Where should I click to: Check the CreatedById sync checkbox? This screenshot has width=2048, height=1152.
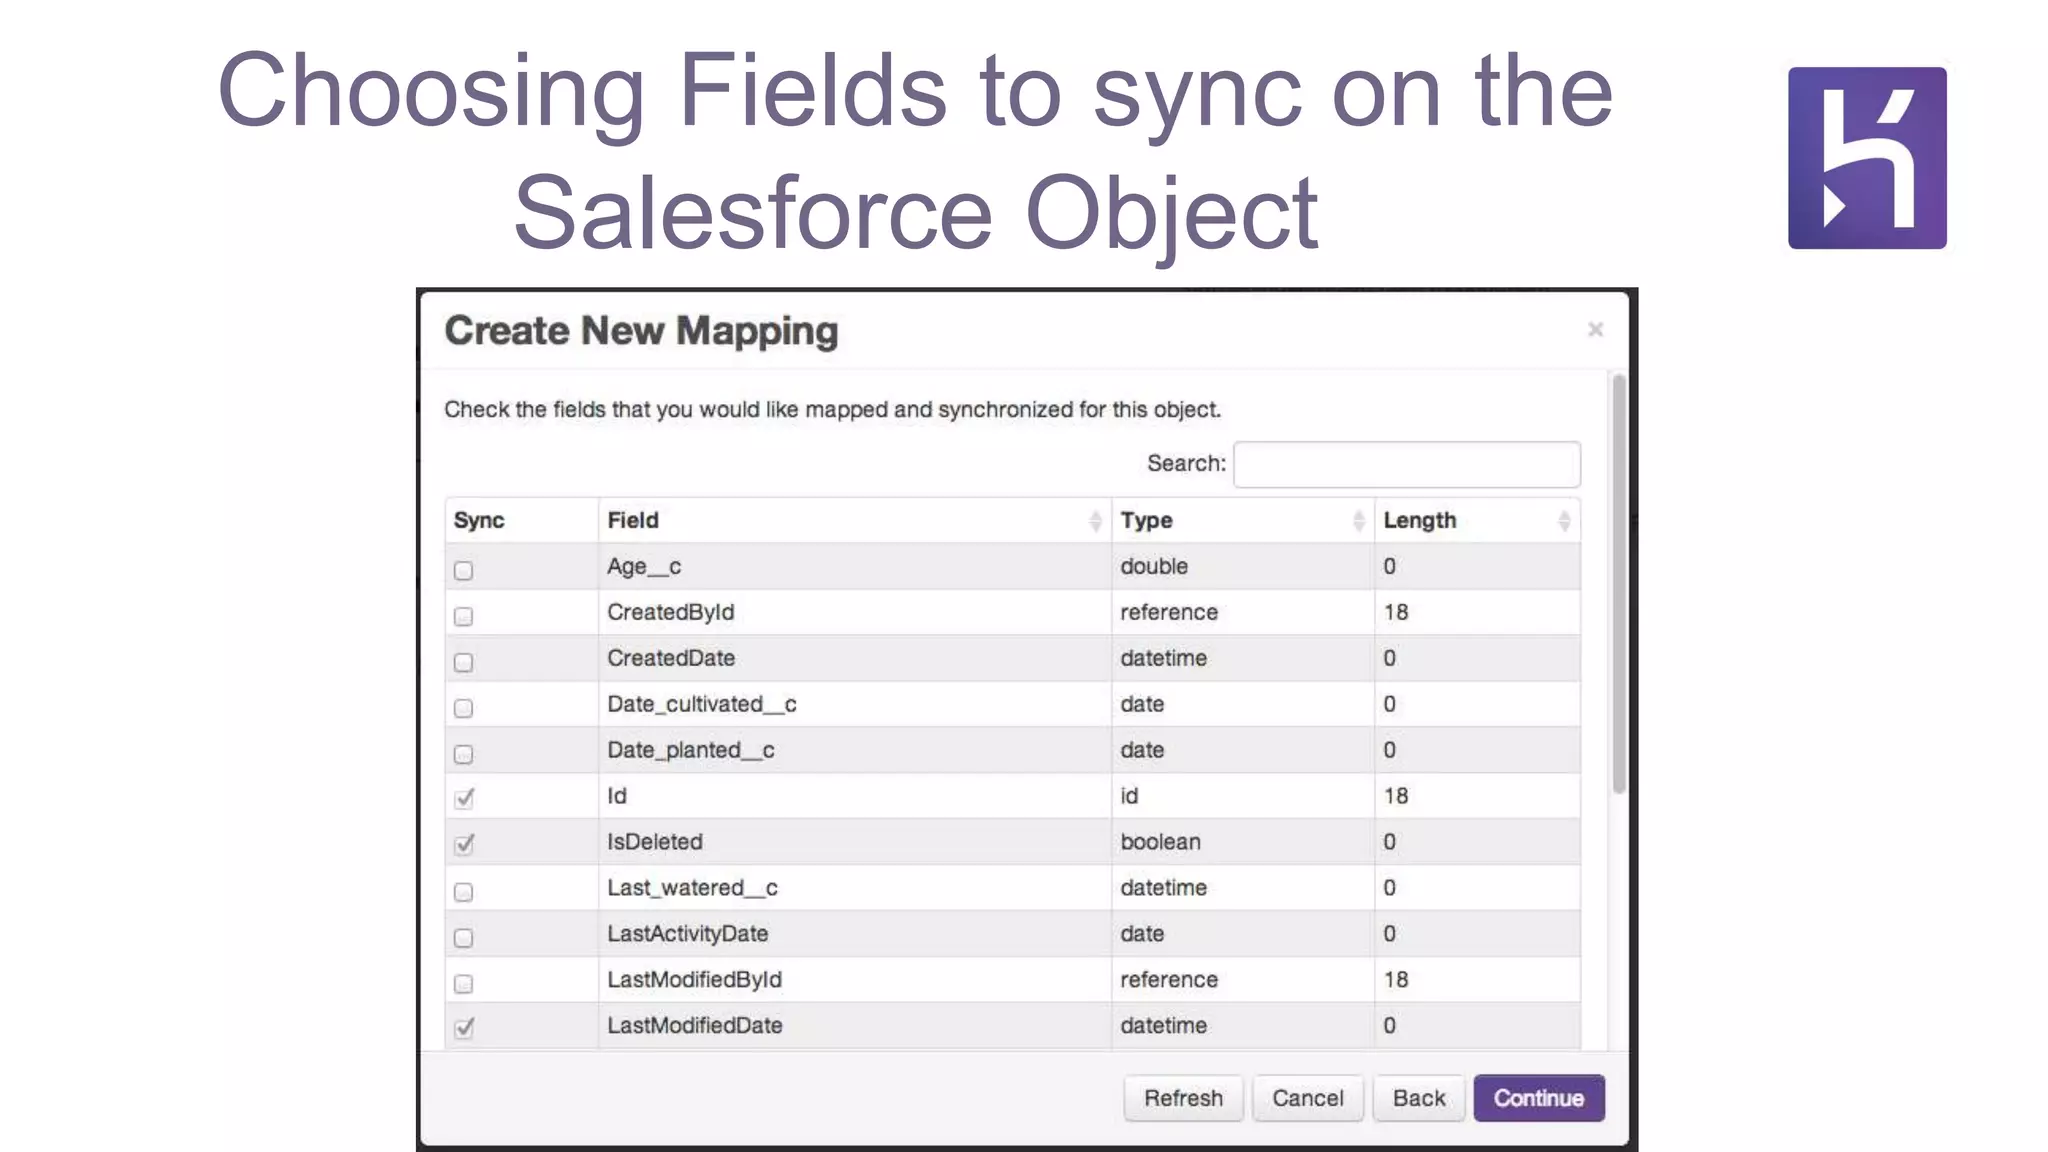point(463,616)
